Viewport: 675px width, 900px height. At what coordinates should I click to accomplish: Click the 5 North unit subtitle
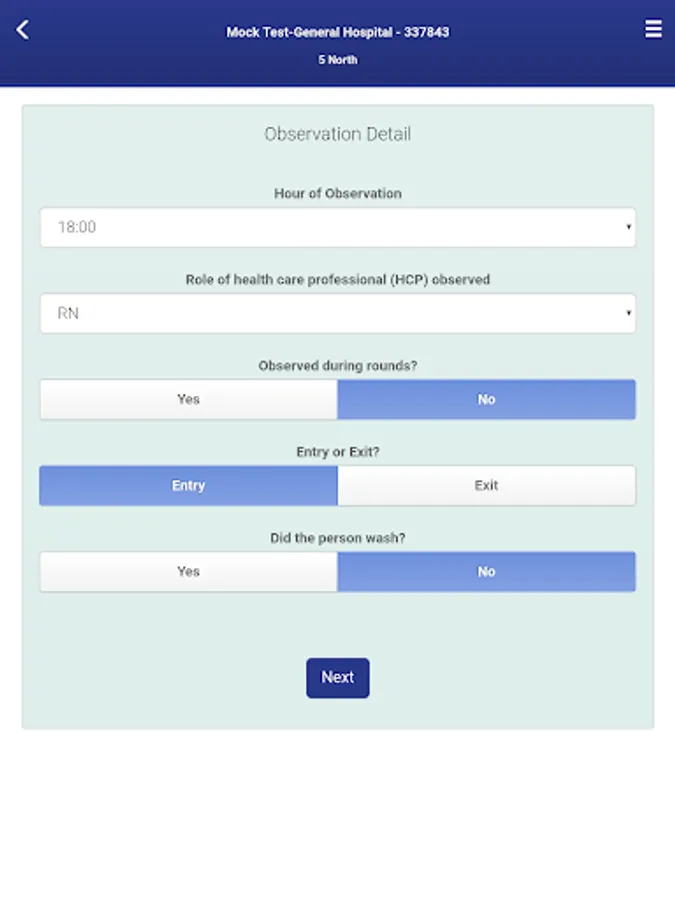click(337, 60)
